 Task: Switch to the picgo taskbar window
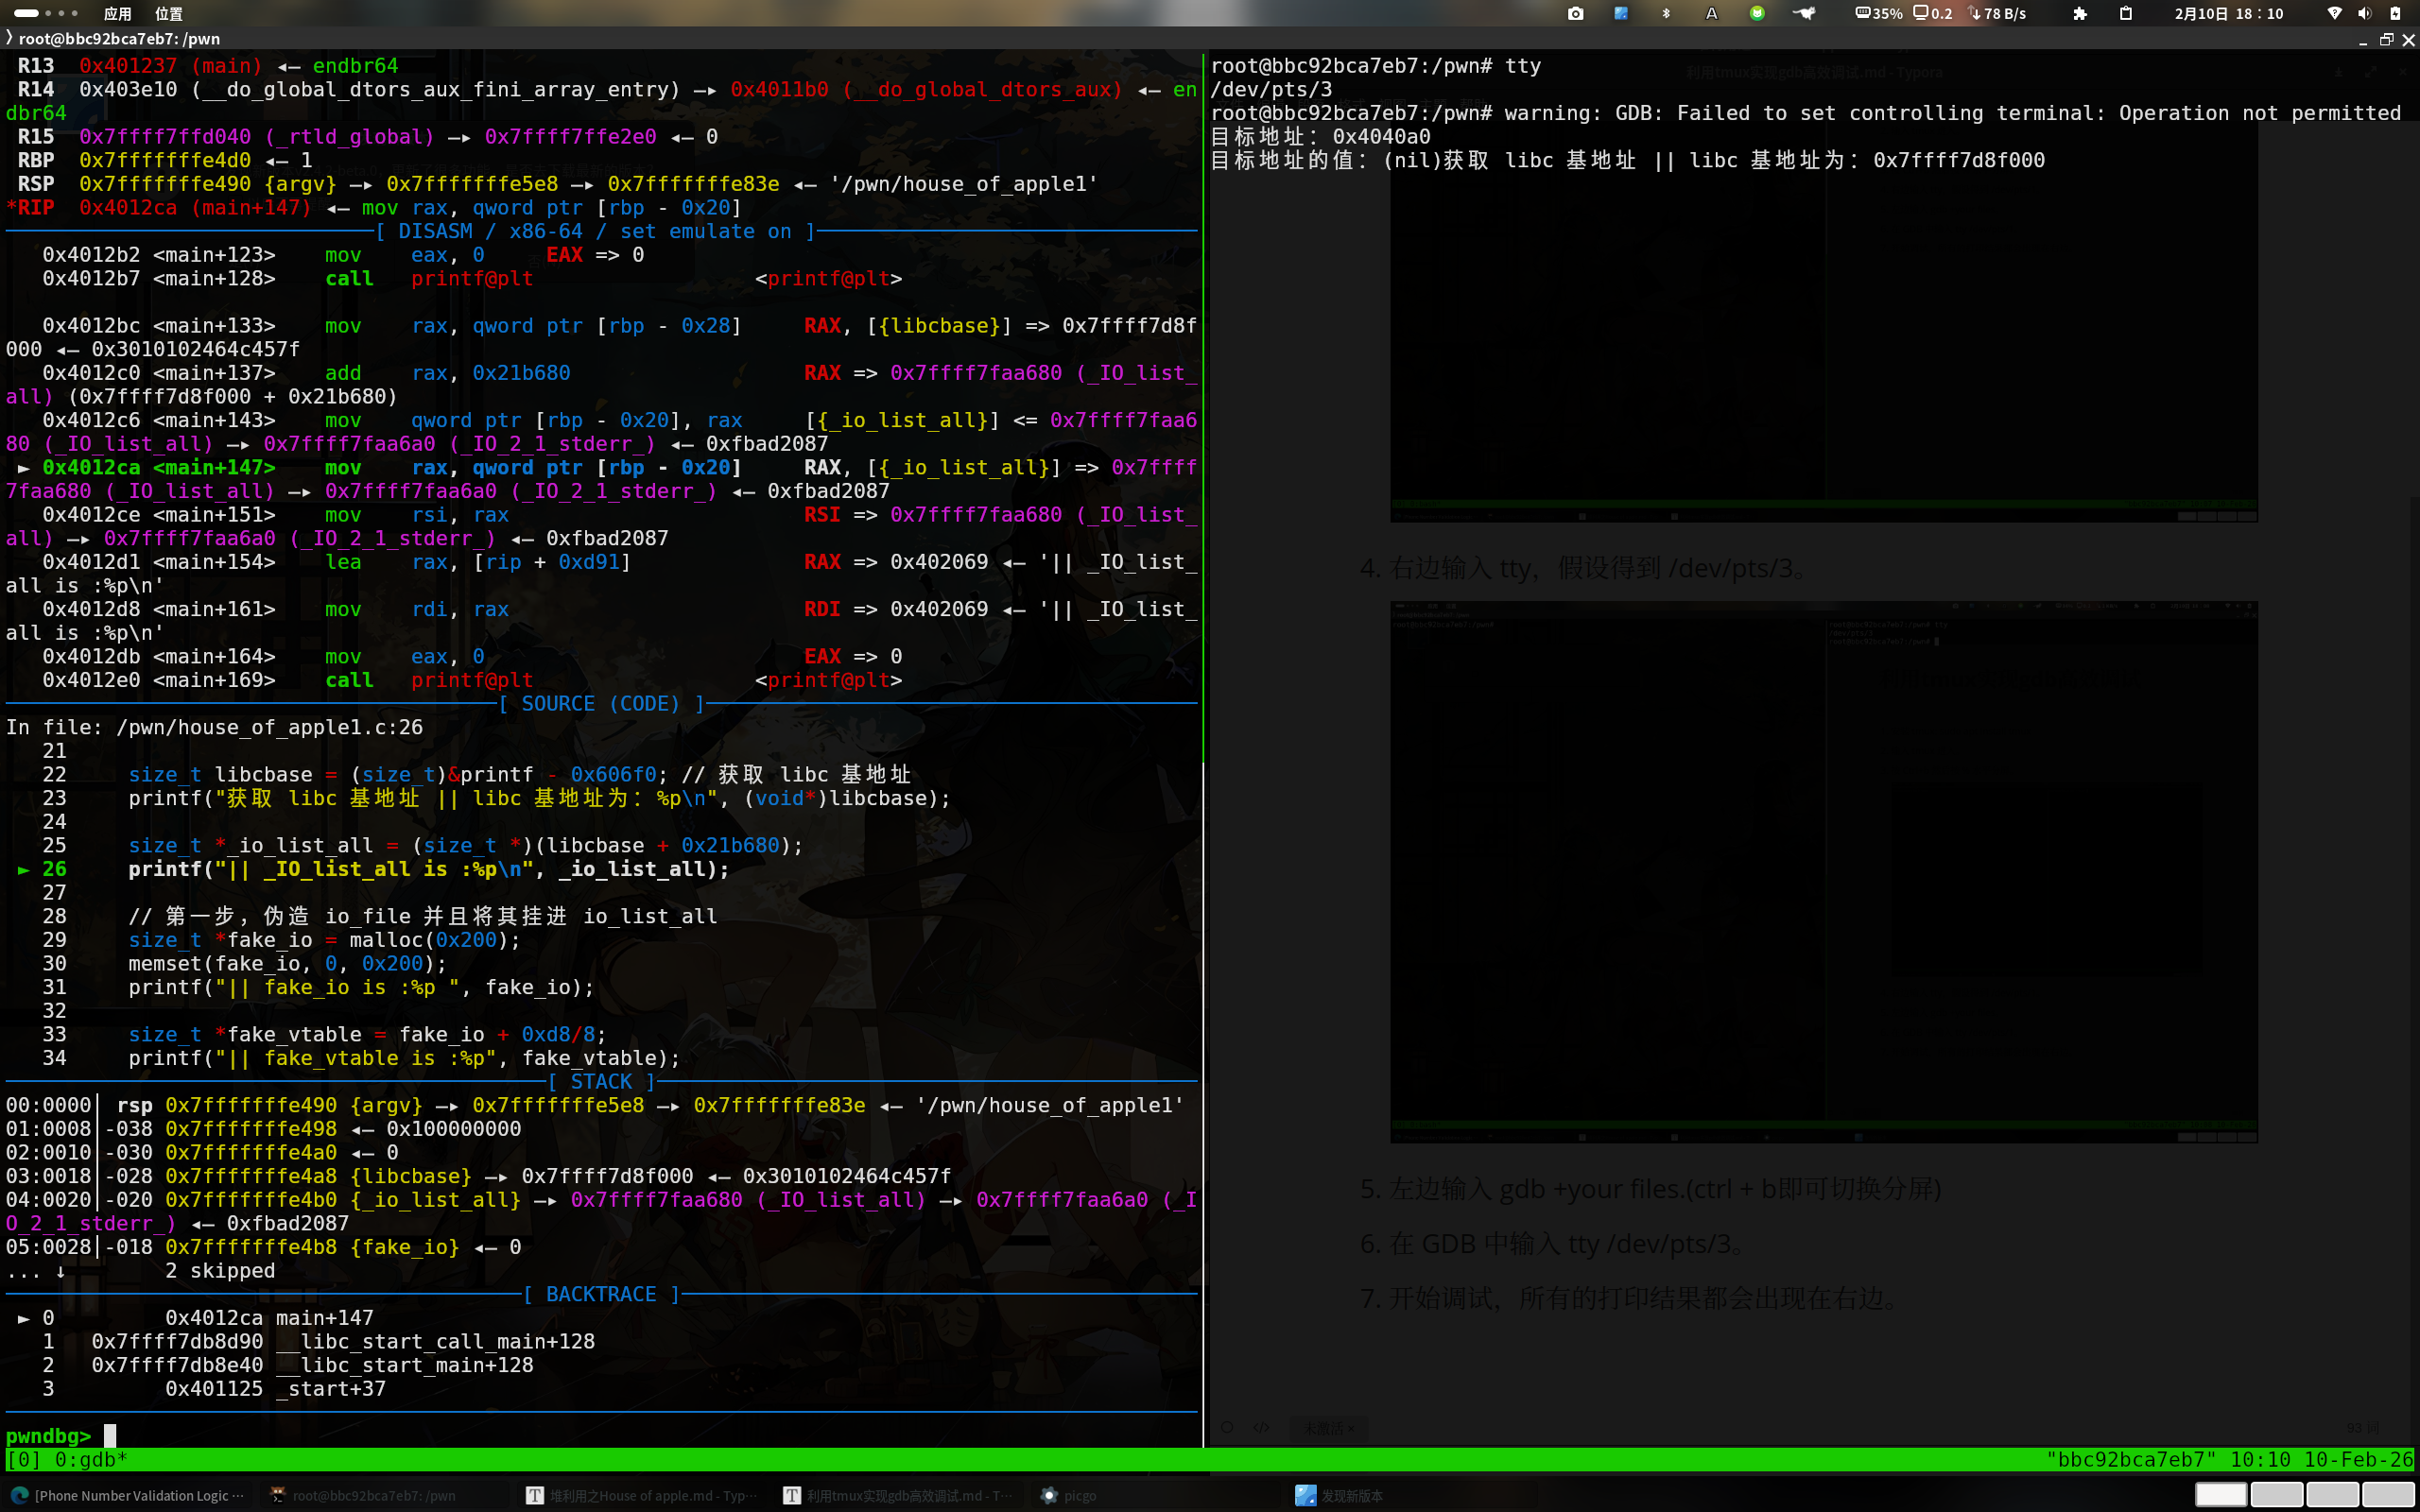click(x=1070, y=1495)
